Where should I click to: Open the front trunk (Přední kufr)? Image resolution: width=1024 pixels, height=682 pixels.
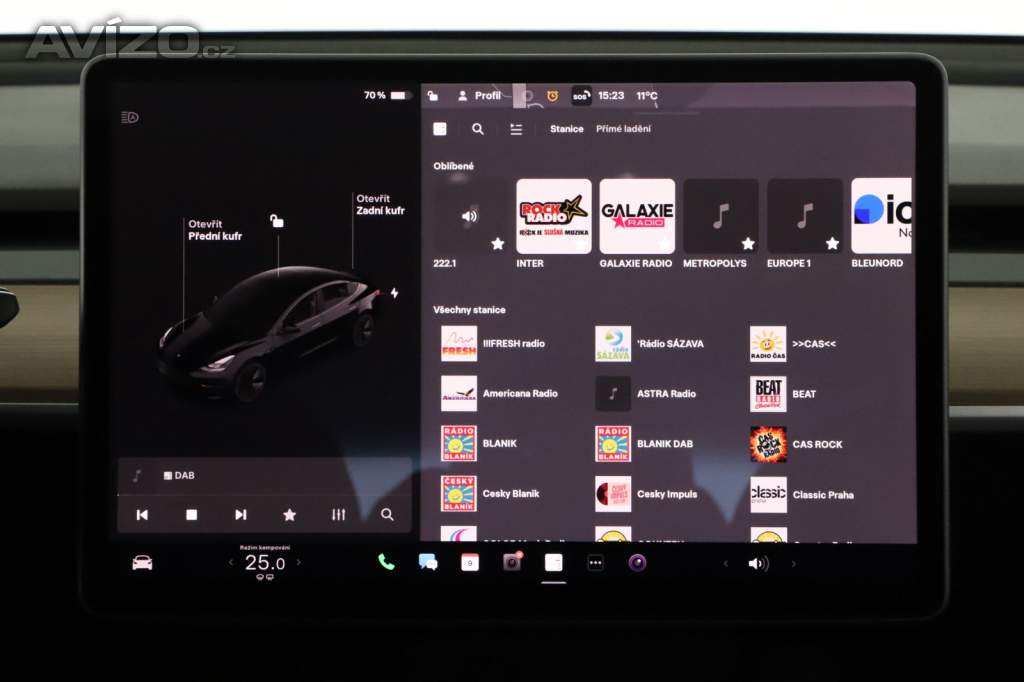coord(214,230)
